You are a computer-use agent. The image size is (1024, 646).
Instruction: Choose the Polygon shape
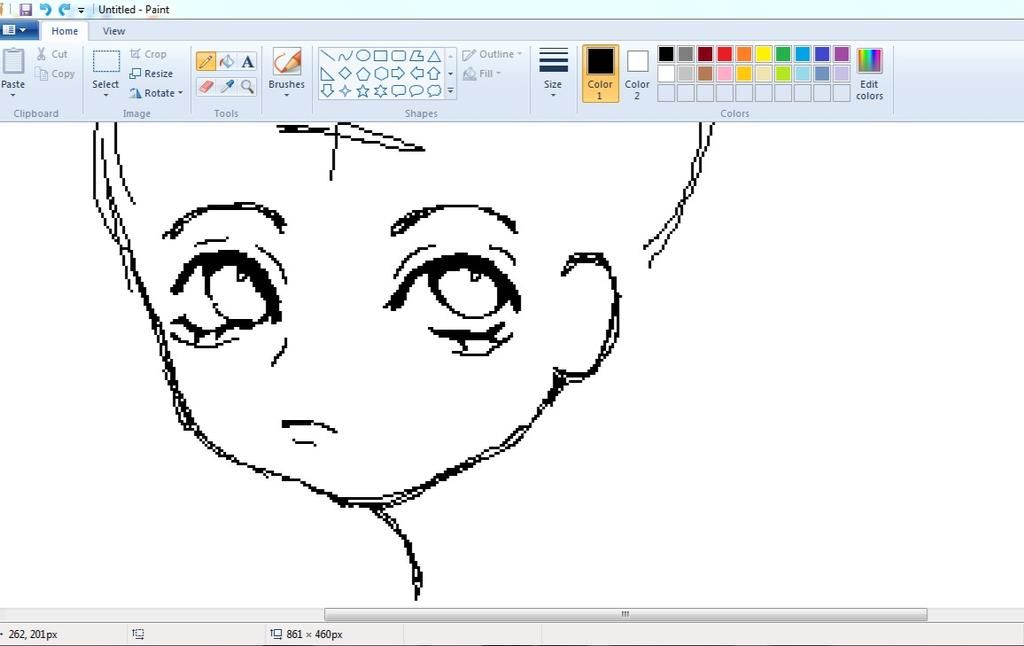tap(416, 56)
